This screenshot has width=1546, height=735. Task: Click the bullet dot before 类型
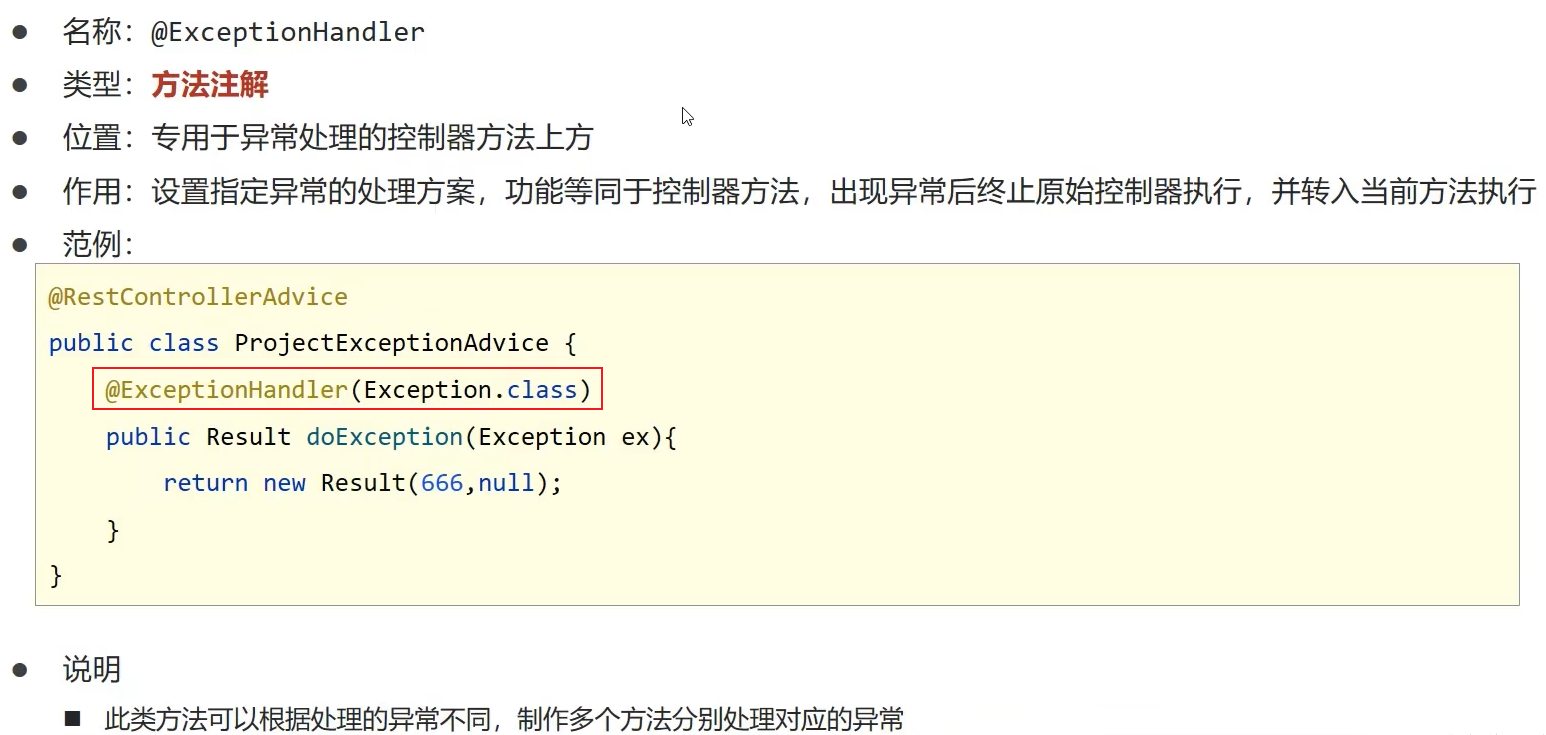(x=20, y=85)
